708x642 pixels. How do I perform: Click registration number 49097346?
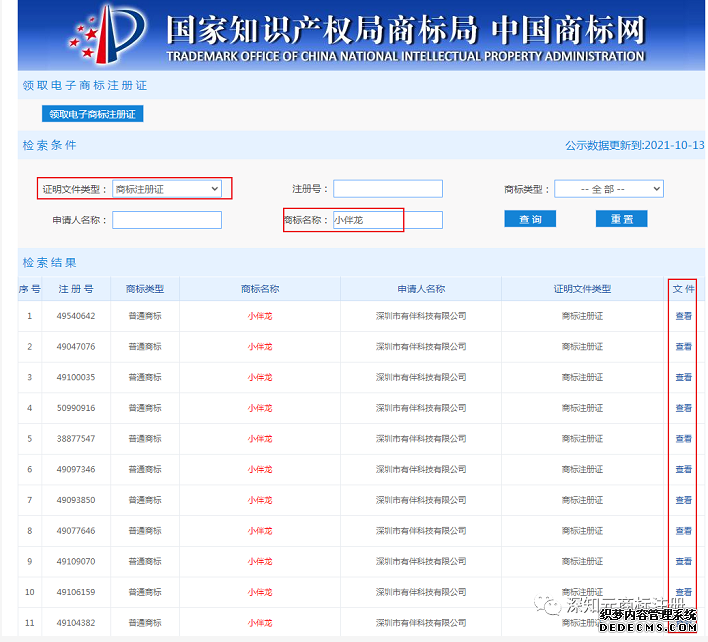(x=76, y=470)
